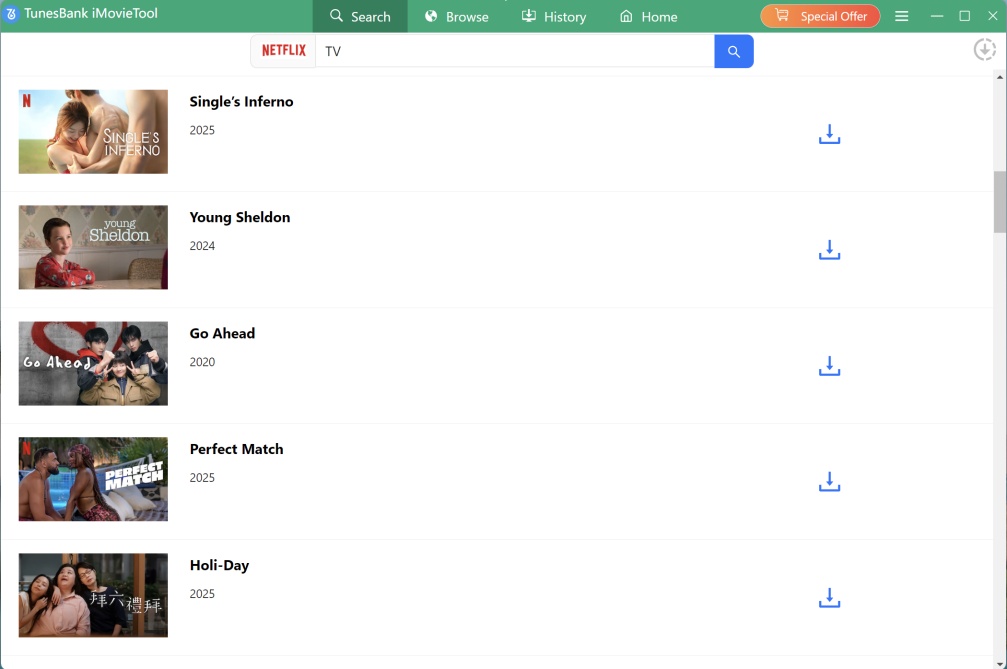
Task: Click the download icon for Young Sheldon
Action: tap(829, 251)
